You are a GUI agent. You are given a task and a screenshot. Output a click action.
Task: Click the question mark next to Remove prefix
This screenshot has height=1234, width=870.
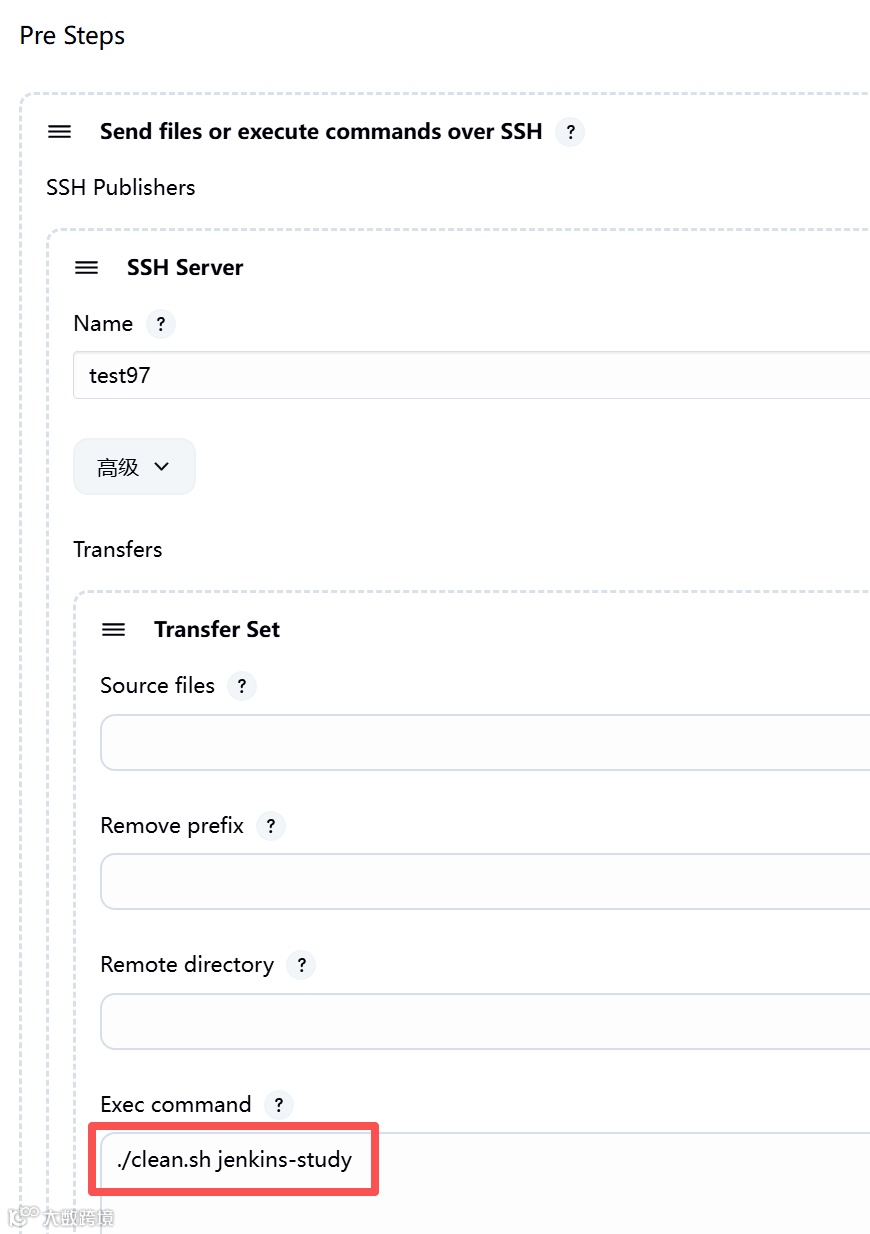click(x=271, y=826)
